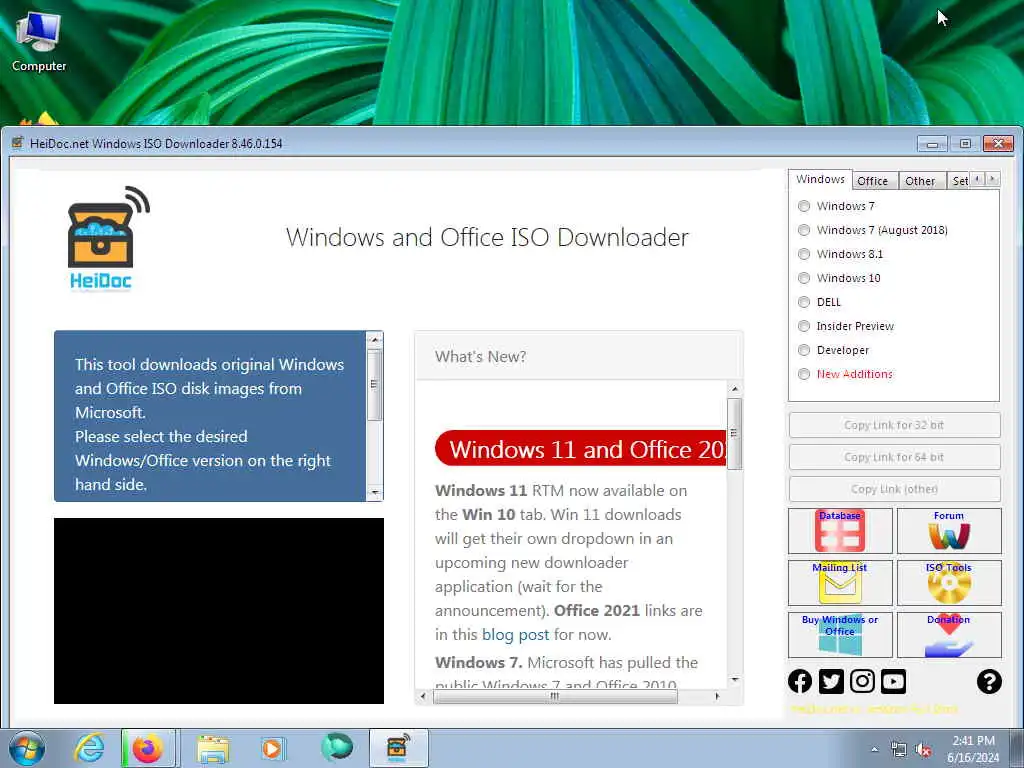The width and height of the screenshot is (1024, 768).
Task: Open the Database icon button
Action: (x=840, y=530)
